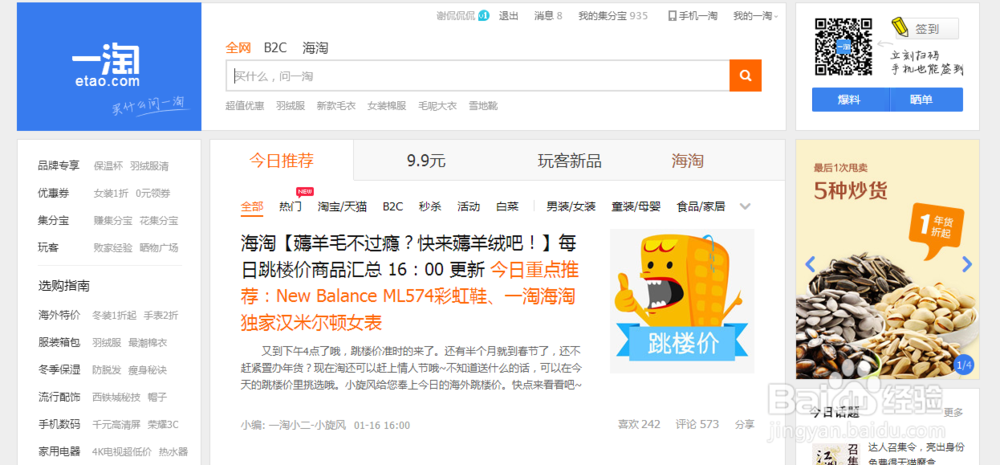Image resolution: width=1000 pixels, height=465 pixels.
Task: Click 更多 next to 今日话题
Action: point(953,413)
